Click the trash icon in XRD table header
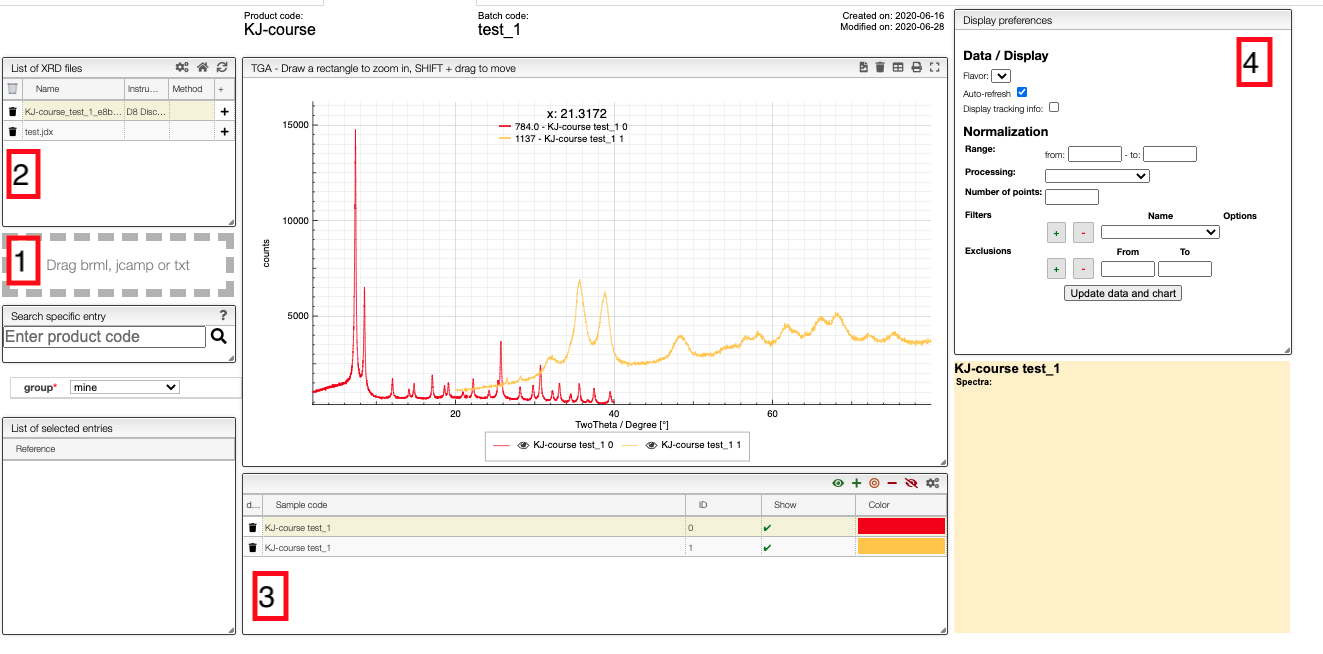Viewport: 1323px width, 654px height. click(12, 89)
